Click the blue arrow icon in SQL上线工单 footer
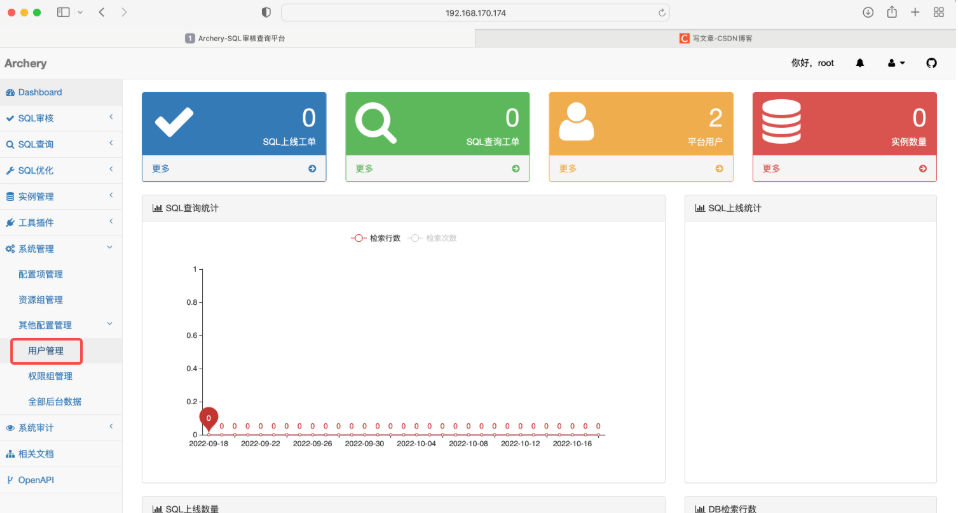The height and width of the screenshot is (513, 958). [312, 169]
